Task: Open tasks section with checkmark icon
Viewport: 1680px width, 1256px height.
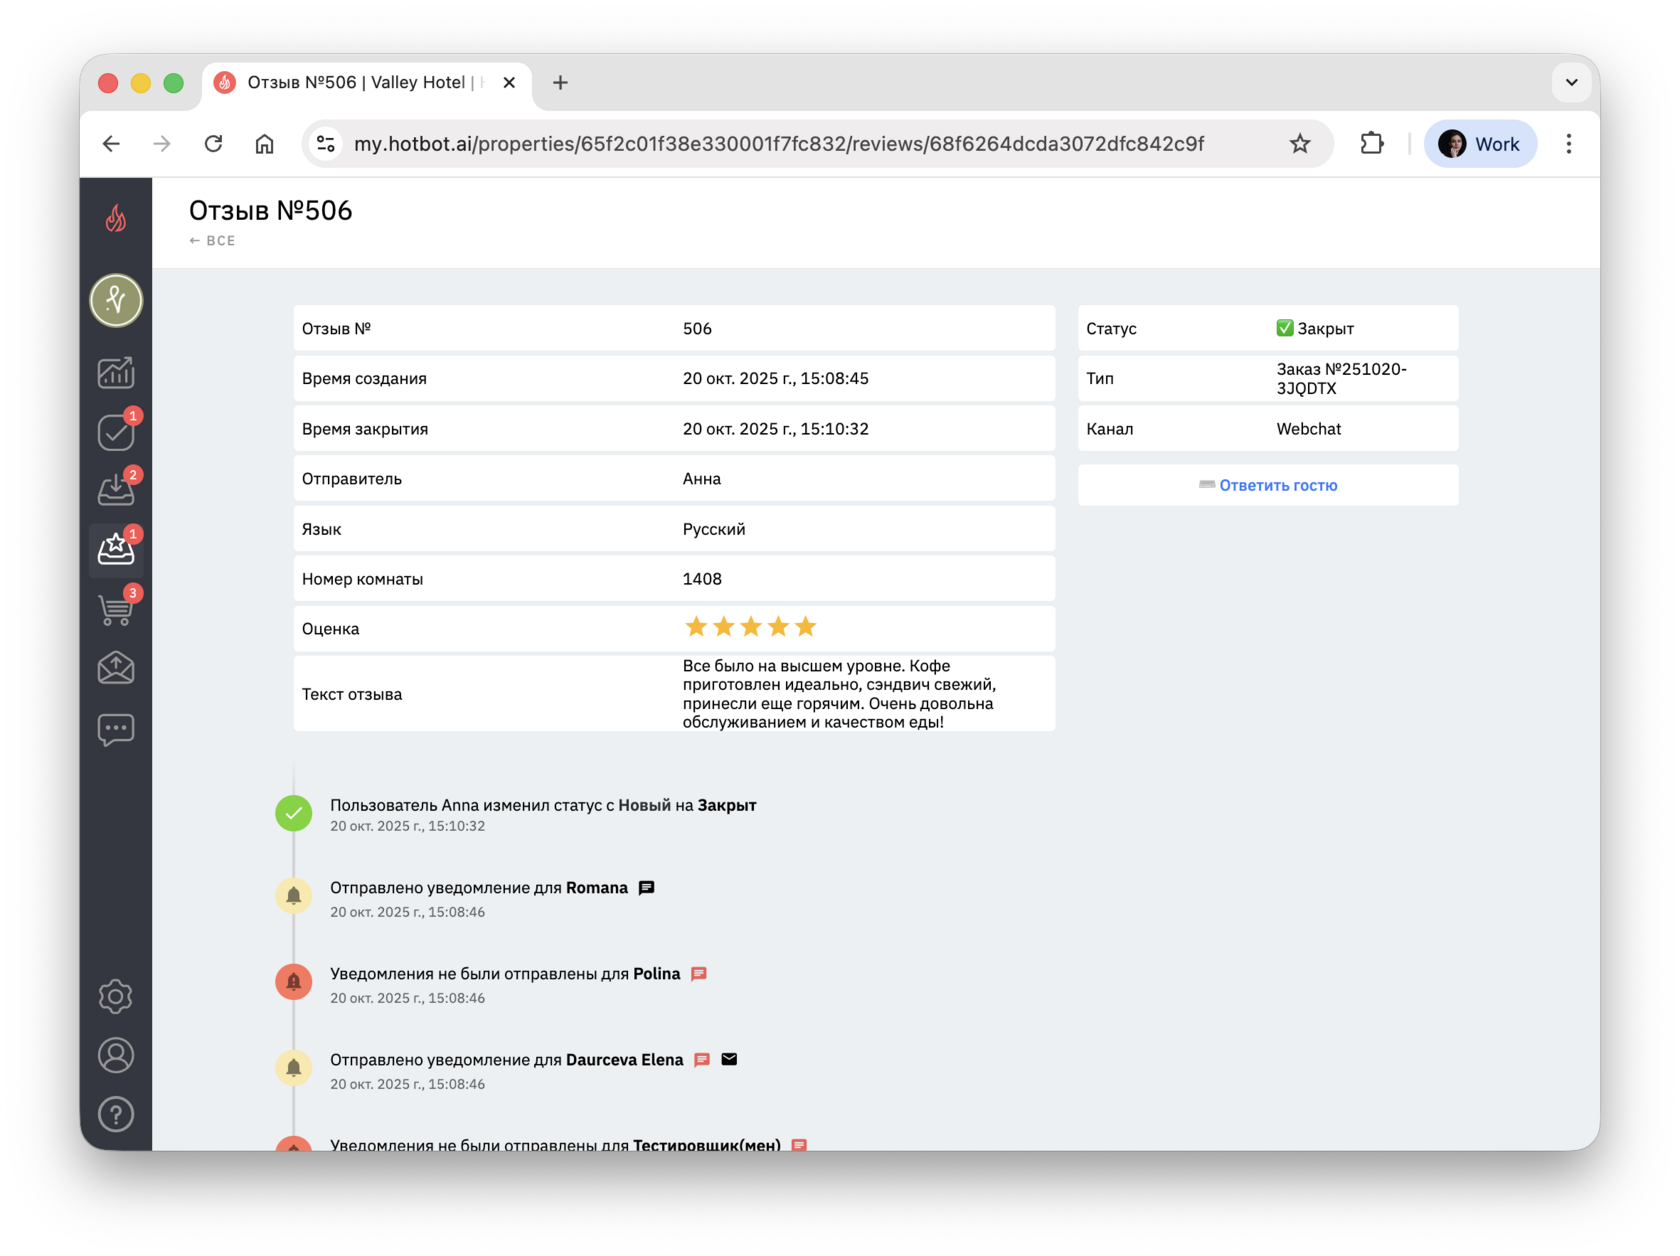Action: click(116, 432)
